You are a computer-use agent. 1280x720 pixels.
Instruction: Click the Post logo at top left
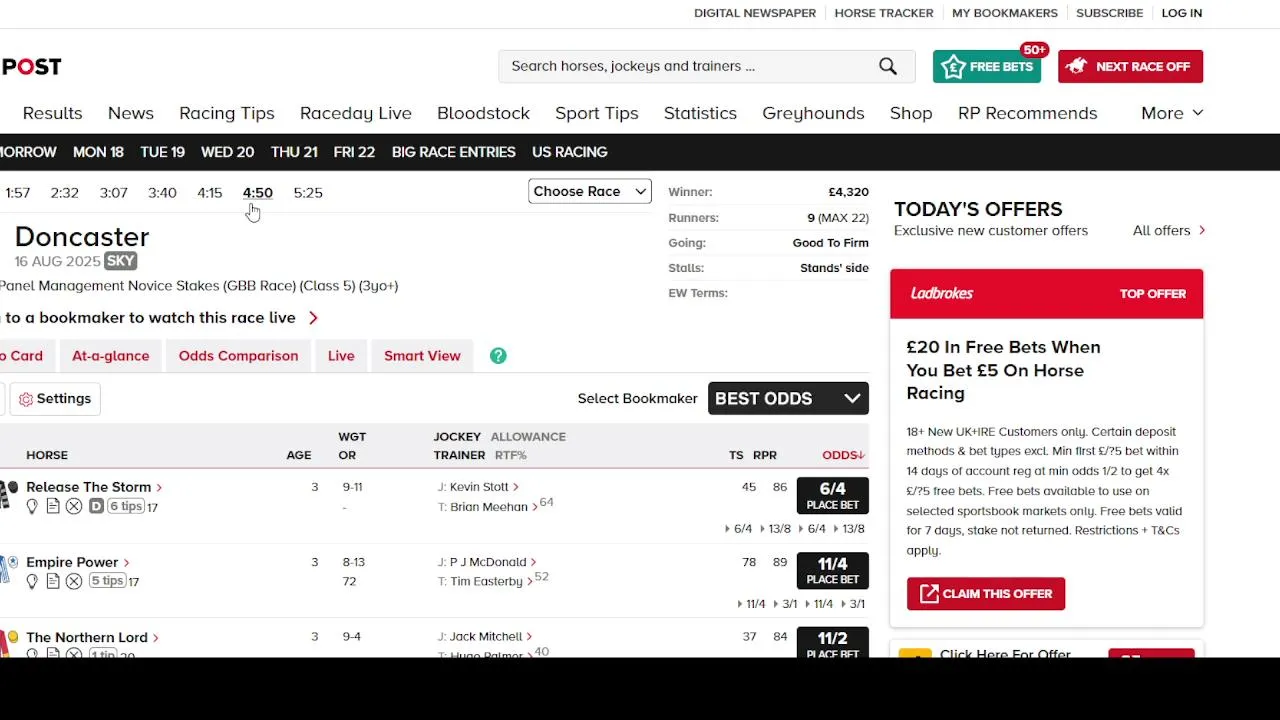coord(31,67)
